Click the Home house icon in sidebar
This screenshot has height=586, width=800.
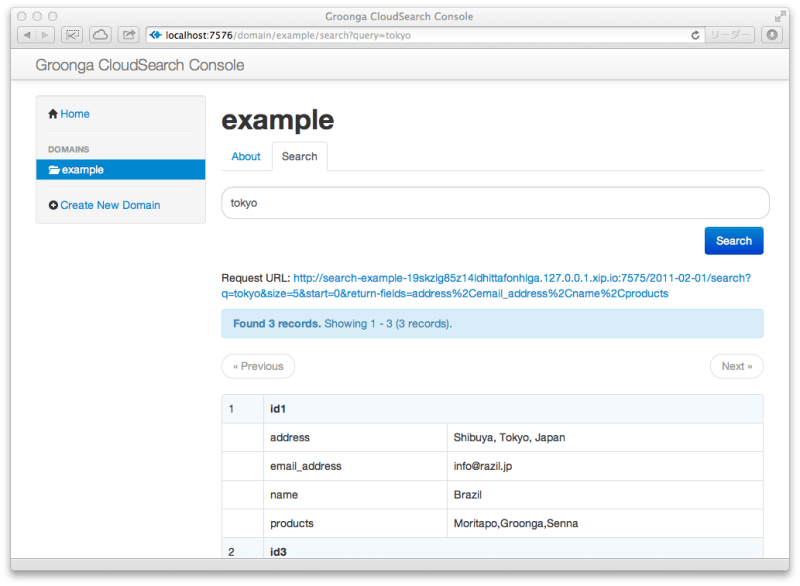tap(53, 113)
